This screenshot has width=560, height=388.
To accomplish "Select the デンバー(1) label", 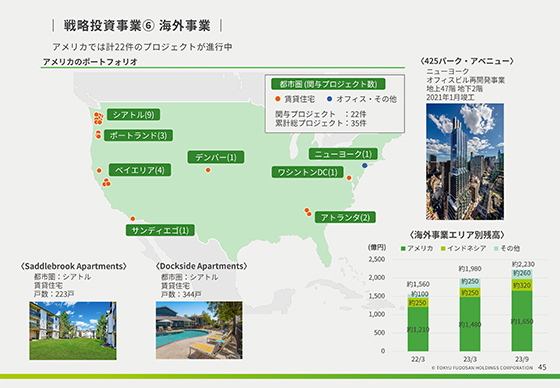I will click(216, 157).
